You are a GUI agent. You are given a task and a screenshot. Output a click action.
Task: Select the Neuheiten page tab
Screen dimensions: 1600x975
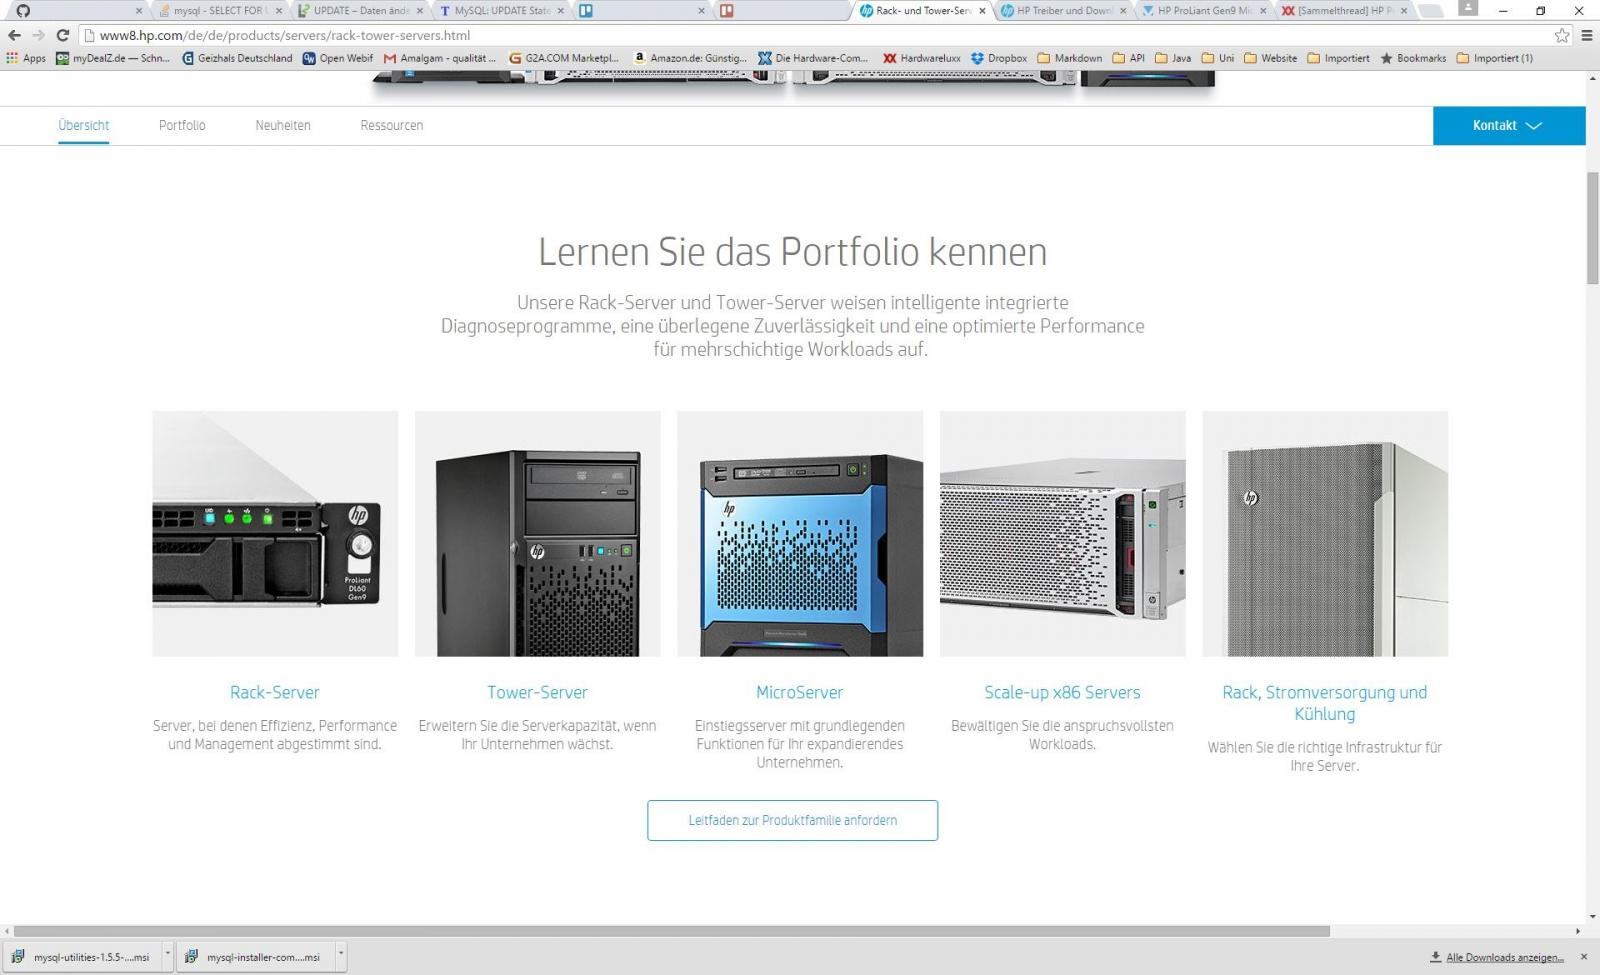[283, 125]
